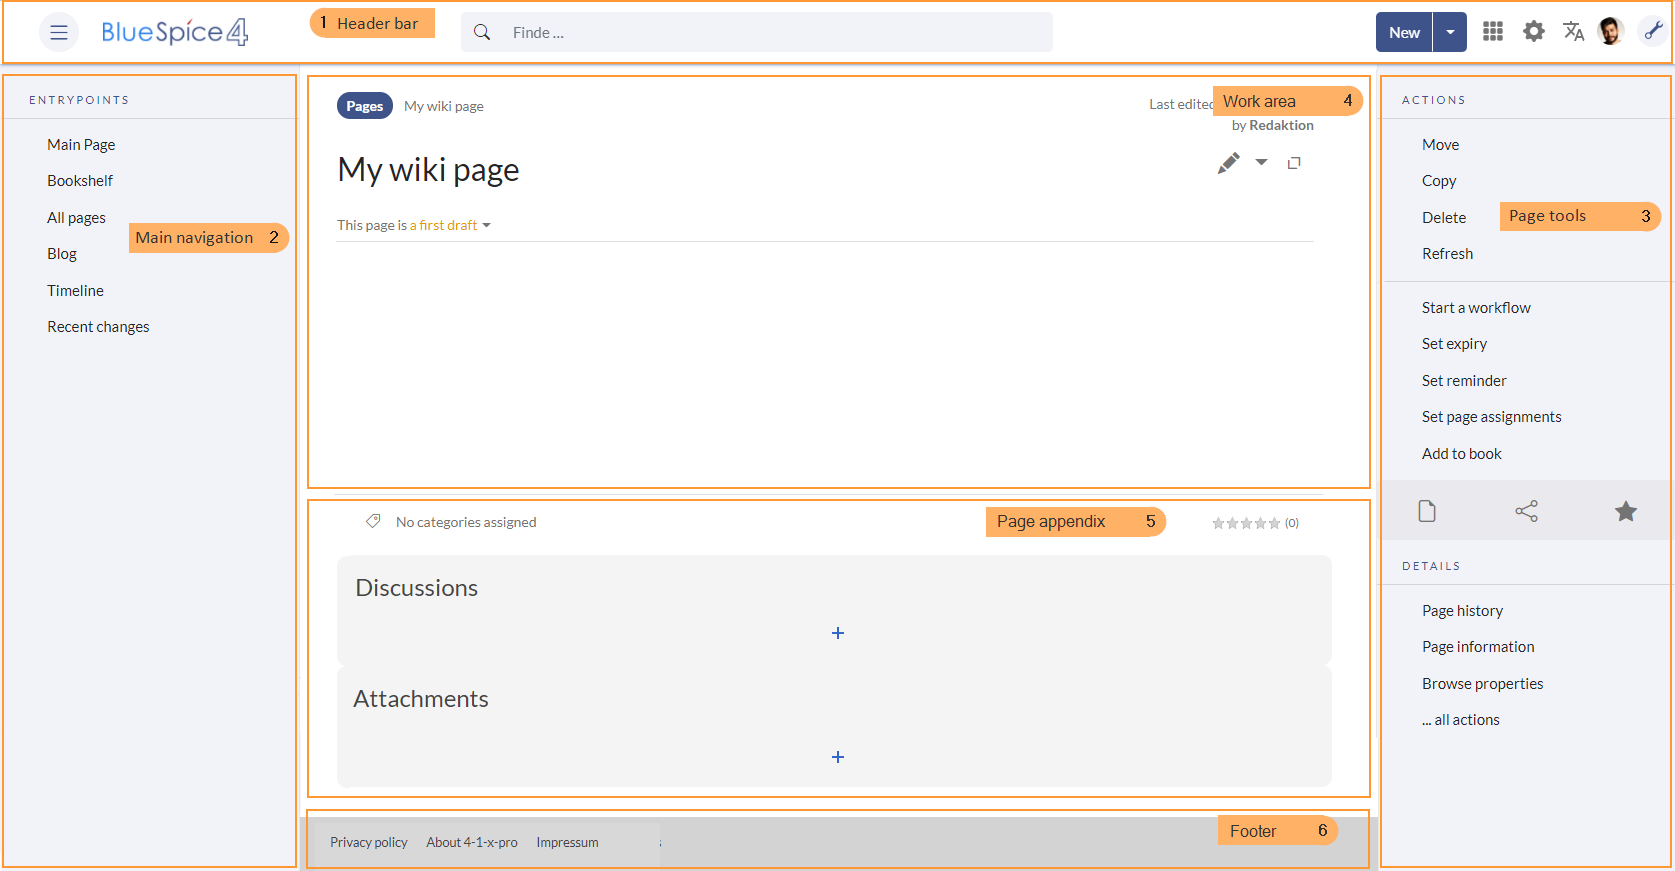The height and width of the screenshot is (871, 1675).
Task: Open the first draft status dropdown
Action: (450, 225)
